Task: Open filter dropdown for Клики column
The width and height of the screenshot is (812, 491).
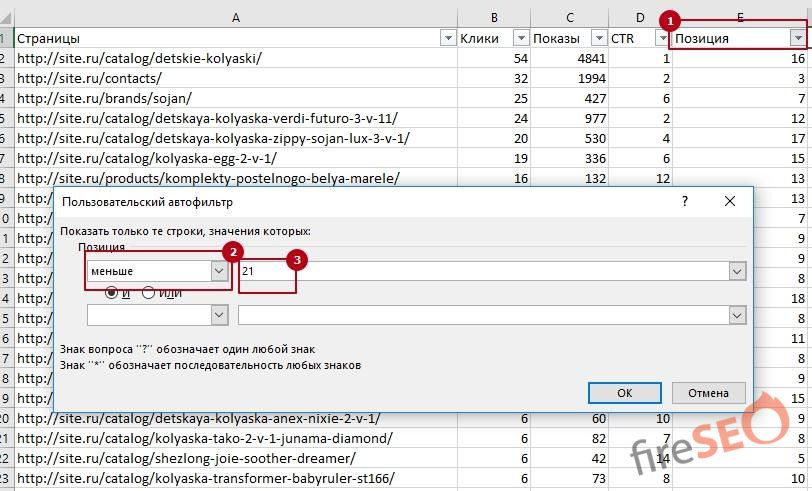Action: tap(520, 38)
